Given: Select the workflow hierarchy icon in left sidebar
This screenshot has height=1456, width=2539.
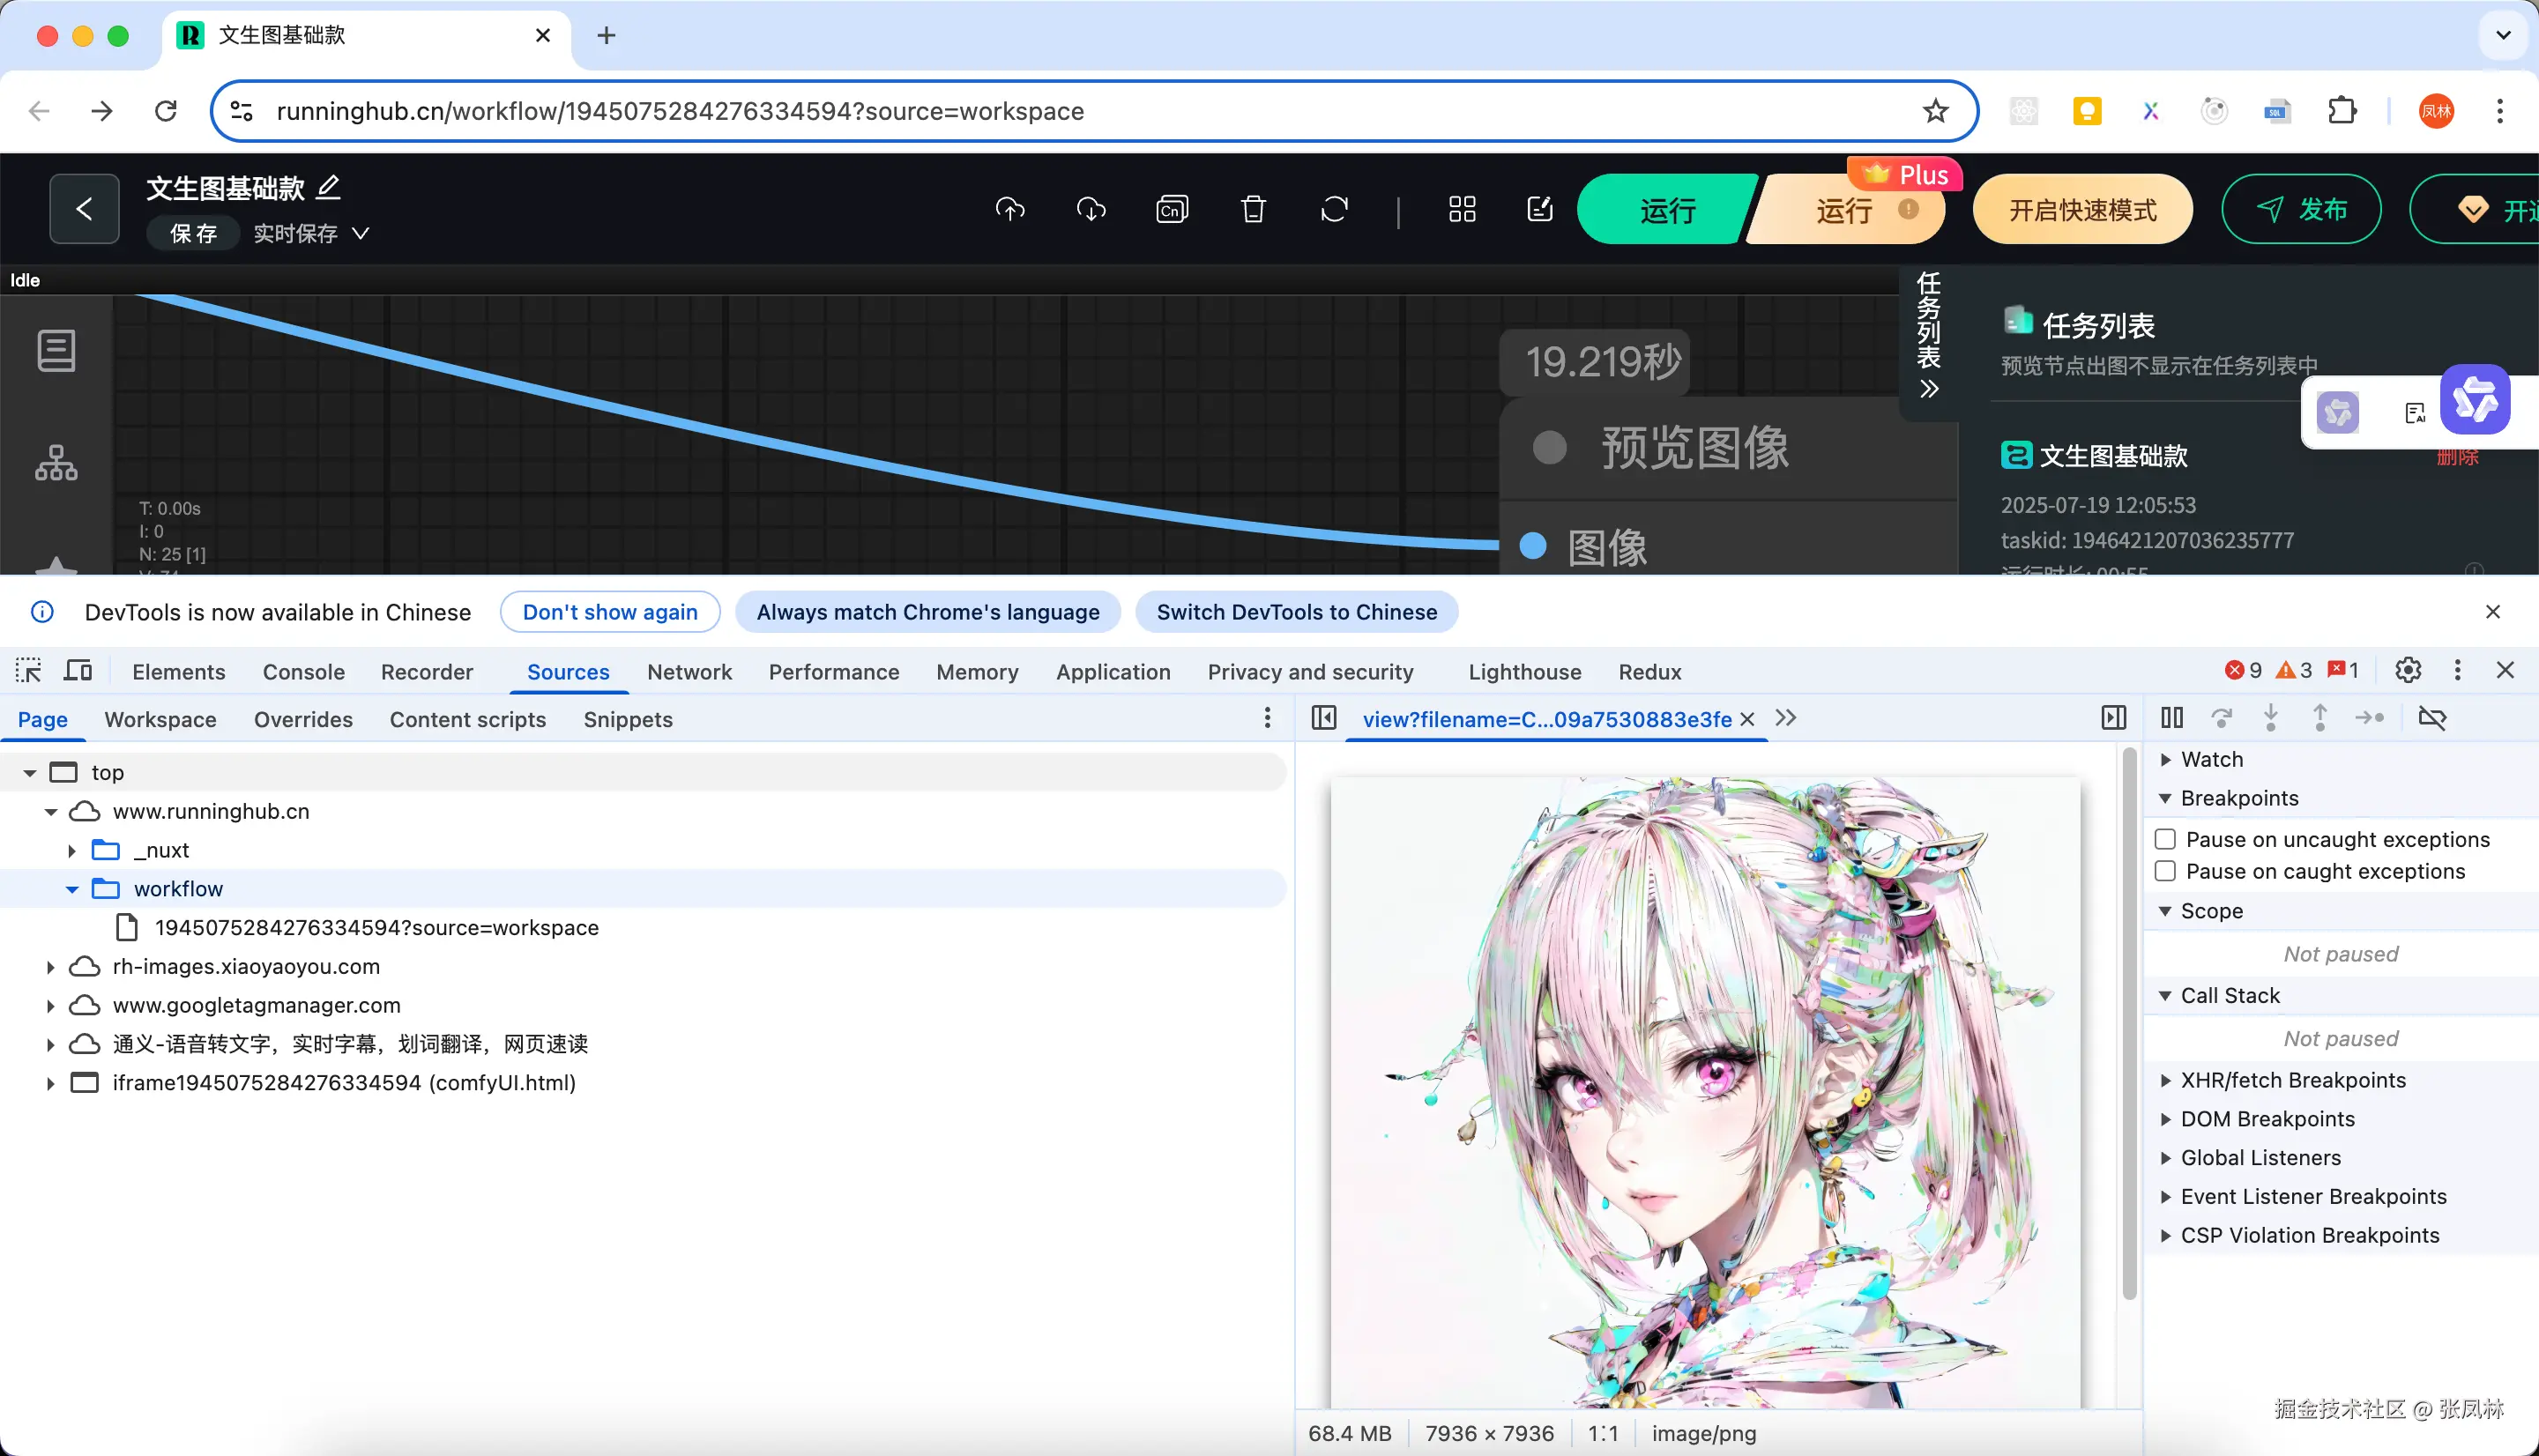Looking at the screenshot, I should pyautogui.click(x=56, y=463).
